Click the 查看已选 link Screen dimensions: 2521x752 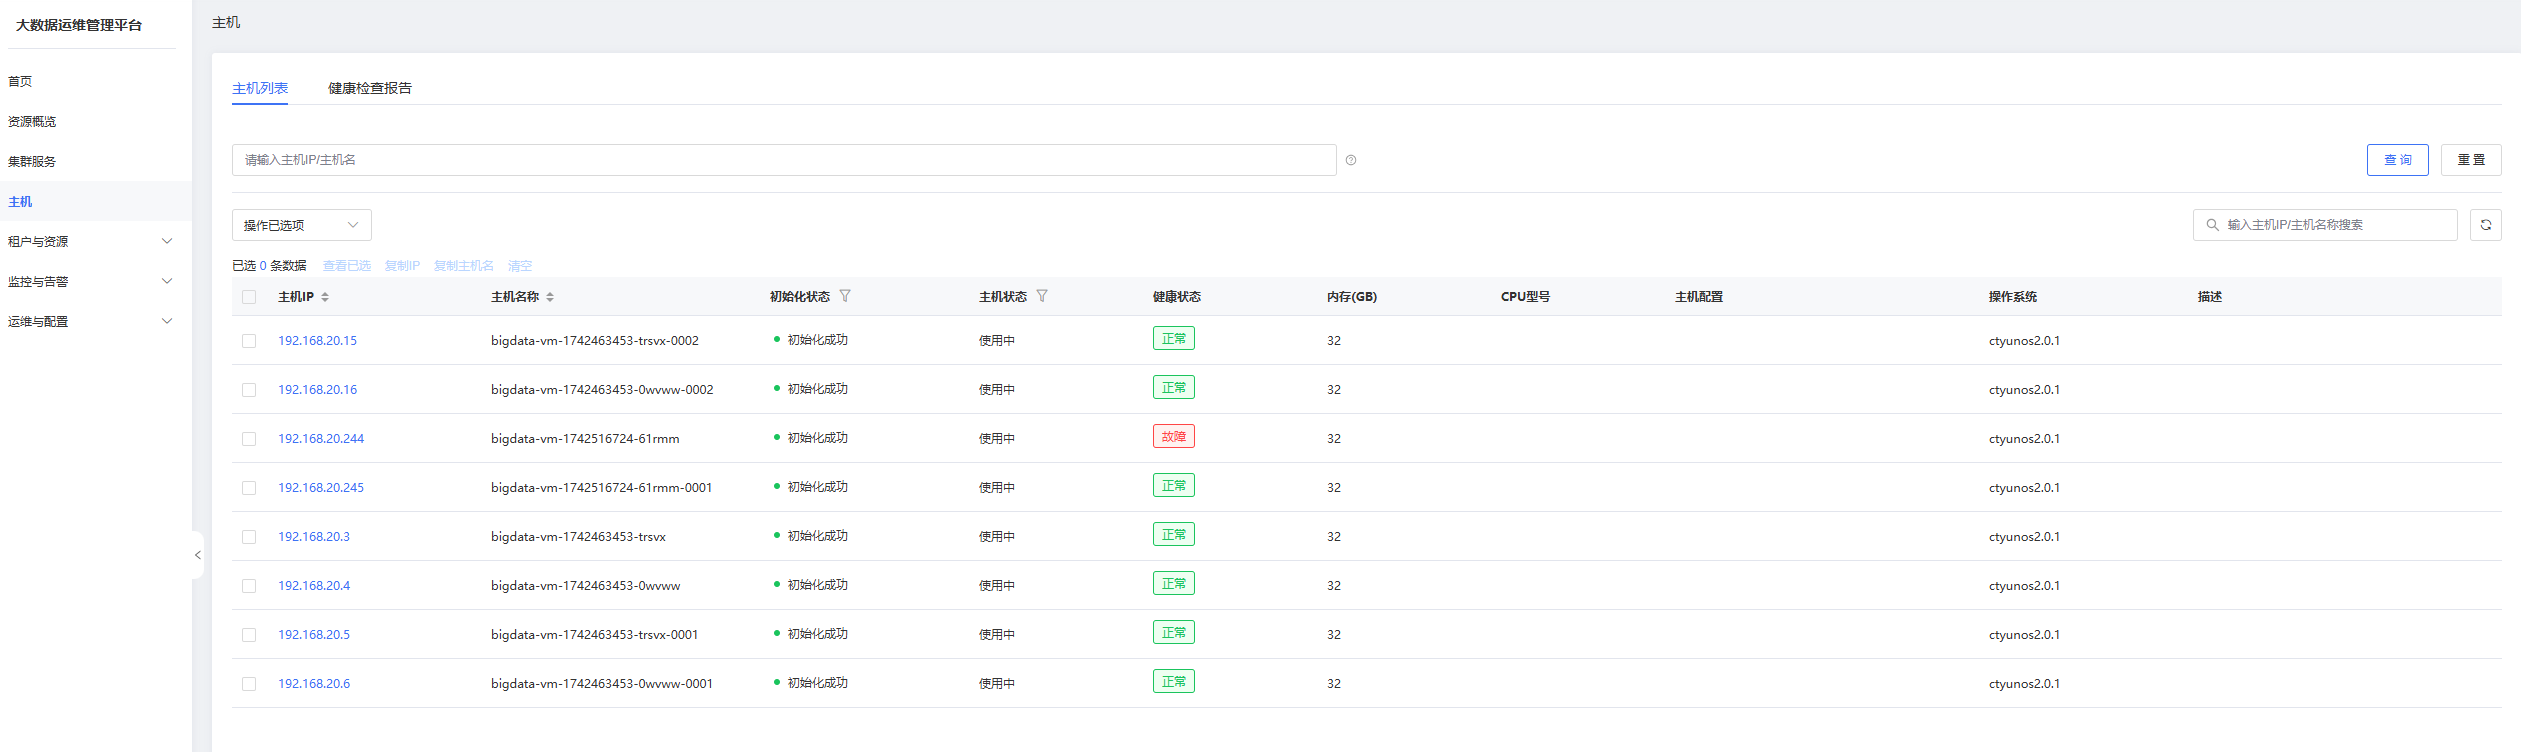tap(347, 266)
